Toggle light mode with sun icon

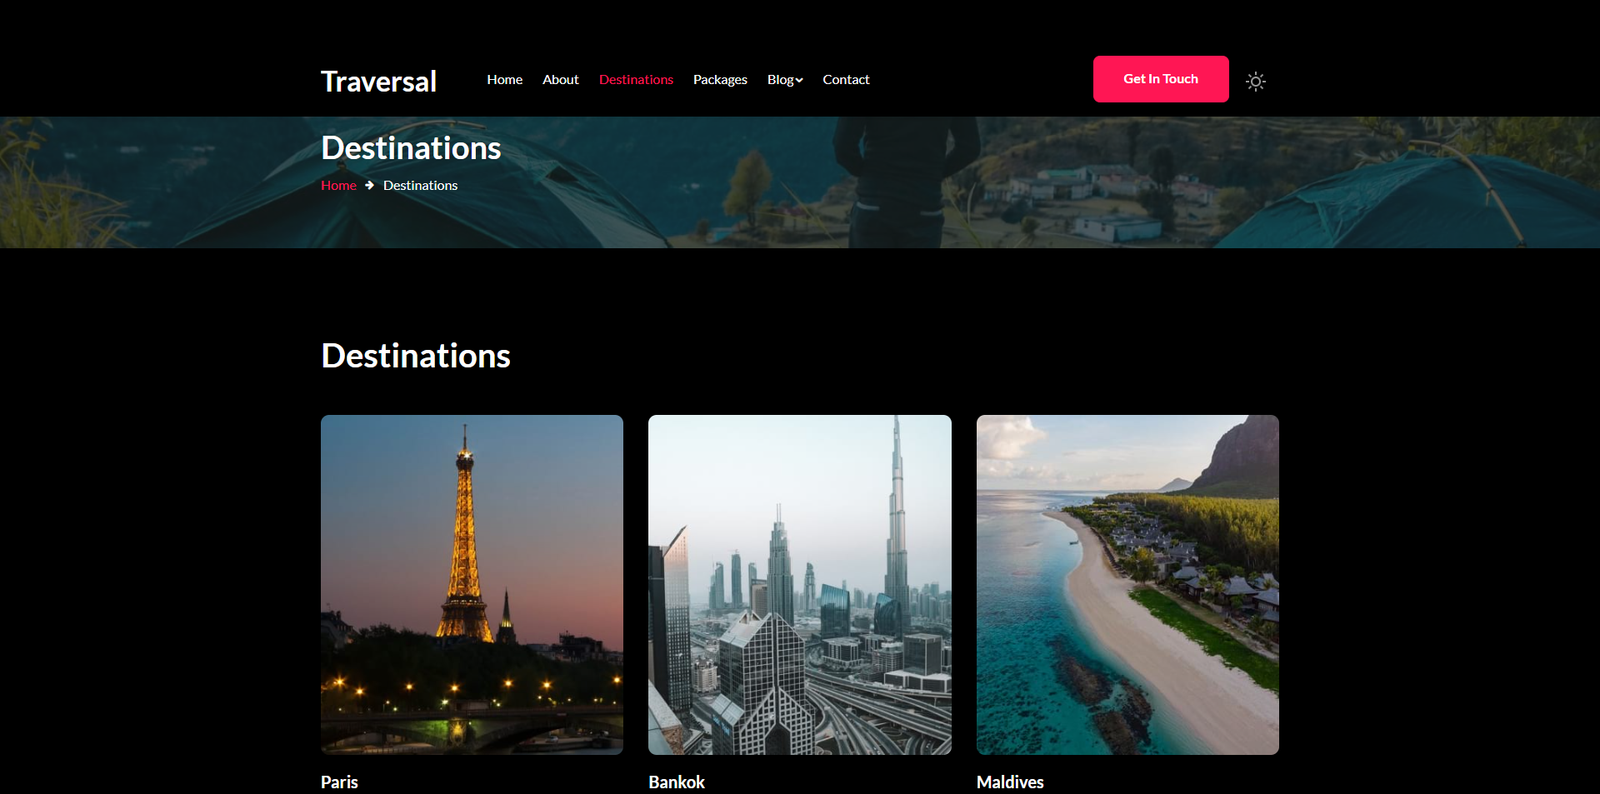tap(1256, 81)
